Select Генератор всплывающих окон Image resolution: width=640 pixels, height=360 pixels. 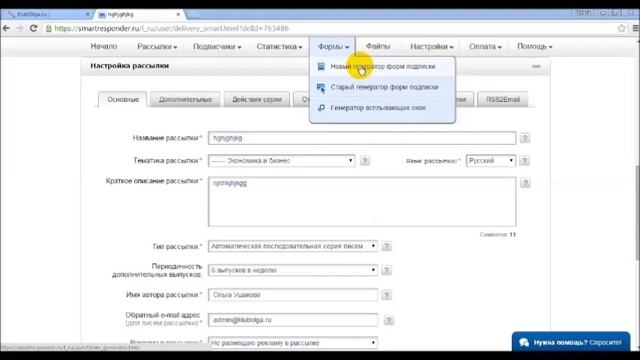point(382,108)
